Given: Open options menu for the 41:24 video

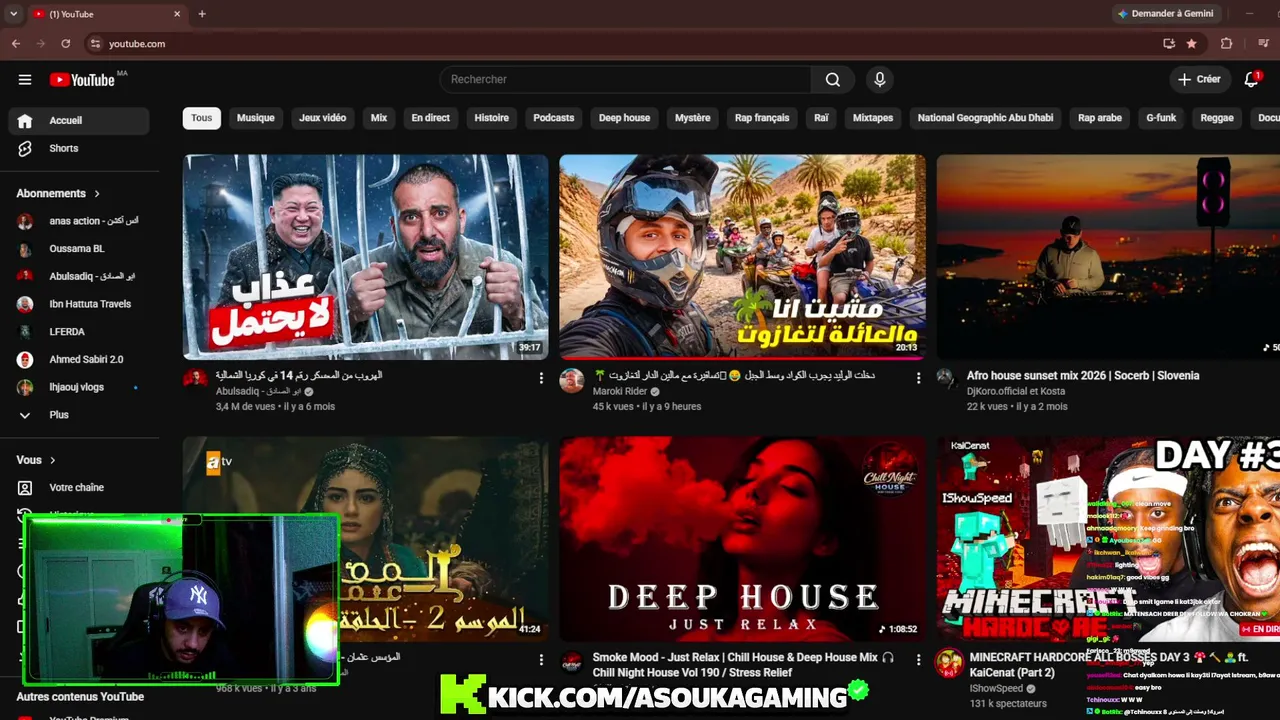Looking at the screenshot, I should [541, 660].
